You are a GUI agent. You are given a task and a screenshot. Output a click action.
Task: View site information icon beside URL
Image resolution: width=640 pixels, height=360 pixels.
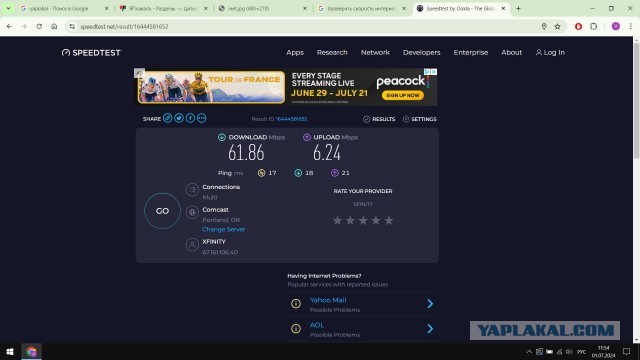click(x=72, y=27)
